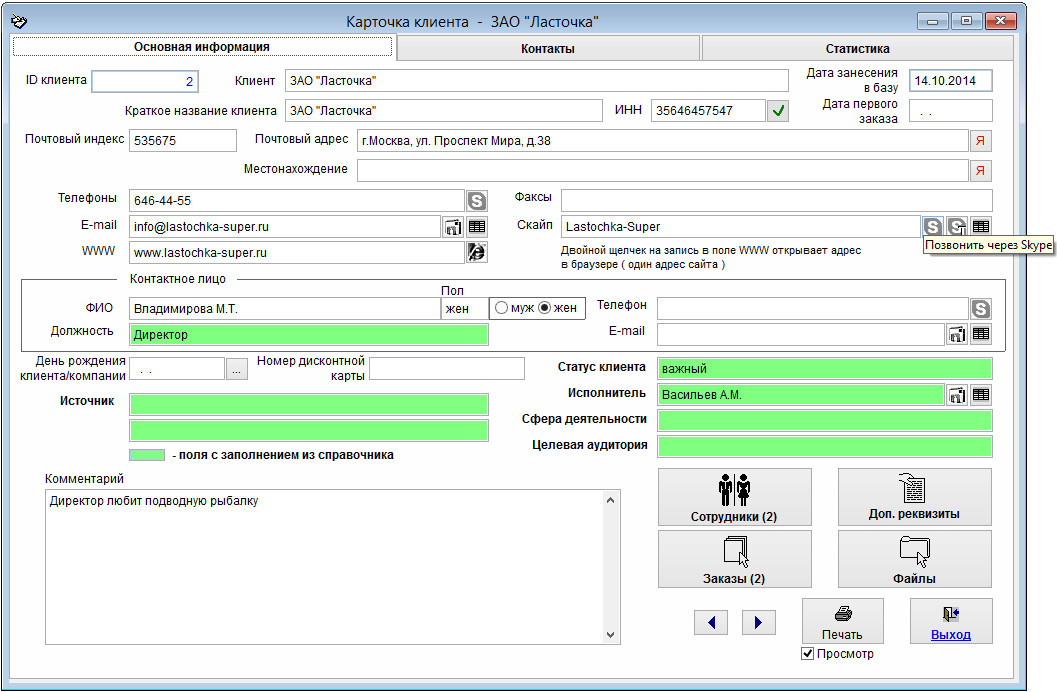Click the down arrow of comment scrollbar
Image resolution: width=1057 pixels, height=692 pixels.
611,634
